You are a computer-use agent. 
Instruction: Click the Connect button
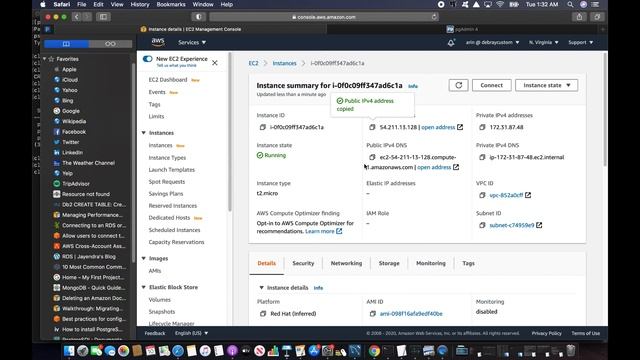(x=491, y=85)
